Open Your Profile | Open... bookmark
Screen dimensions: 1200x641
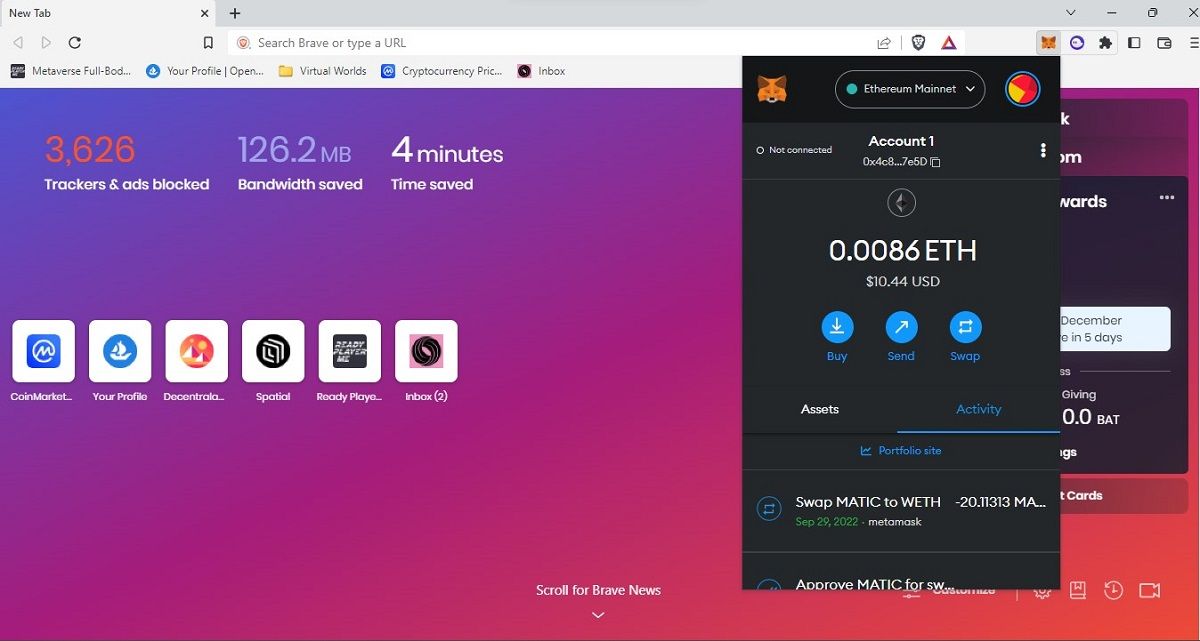205,71
